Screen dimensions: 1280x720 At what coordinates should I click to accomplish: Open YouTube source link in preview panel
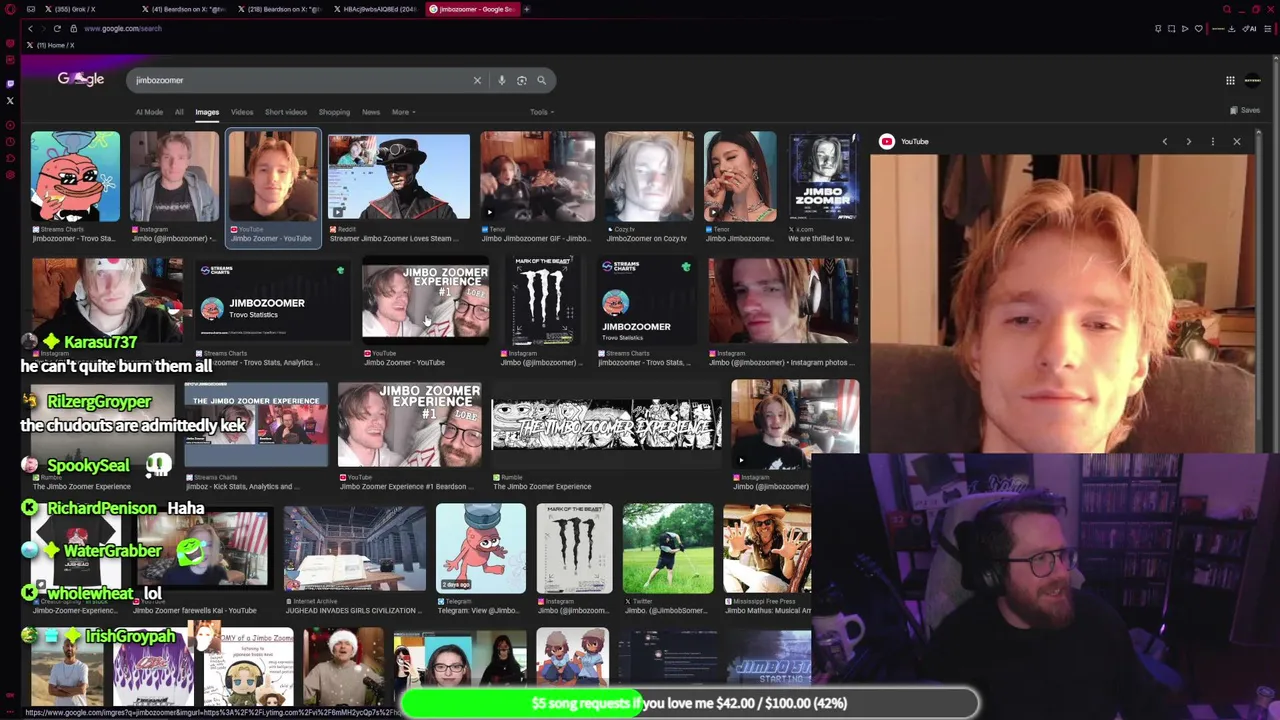pos(905,142)
